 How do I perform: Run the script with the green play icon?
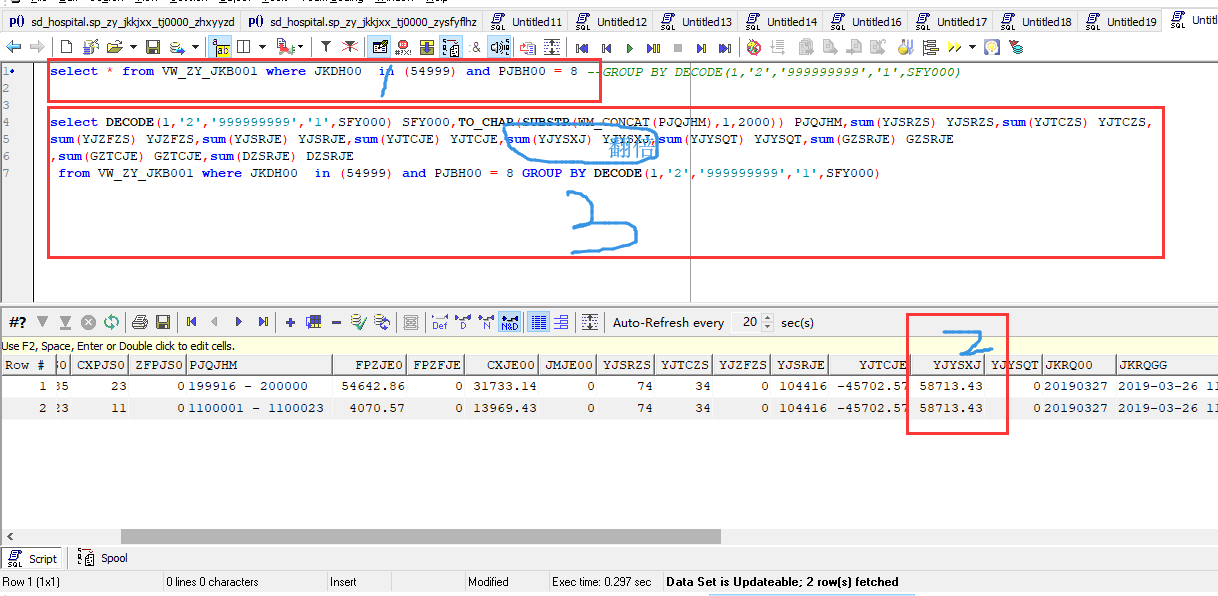629,47
